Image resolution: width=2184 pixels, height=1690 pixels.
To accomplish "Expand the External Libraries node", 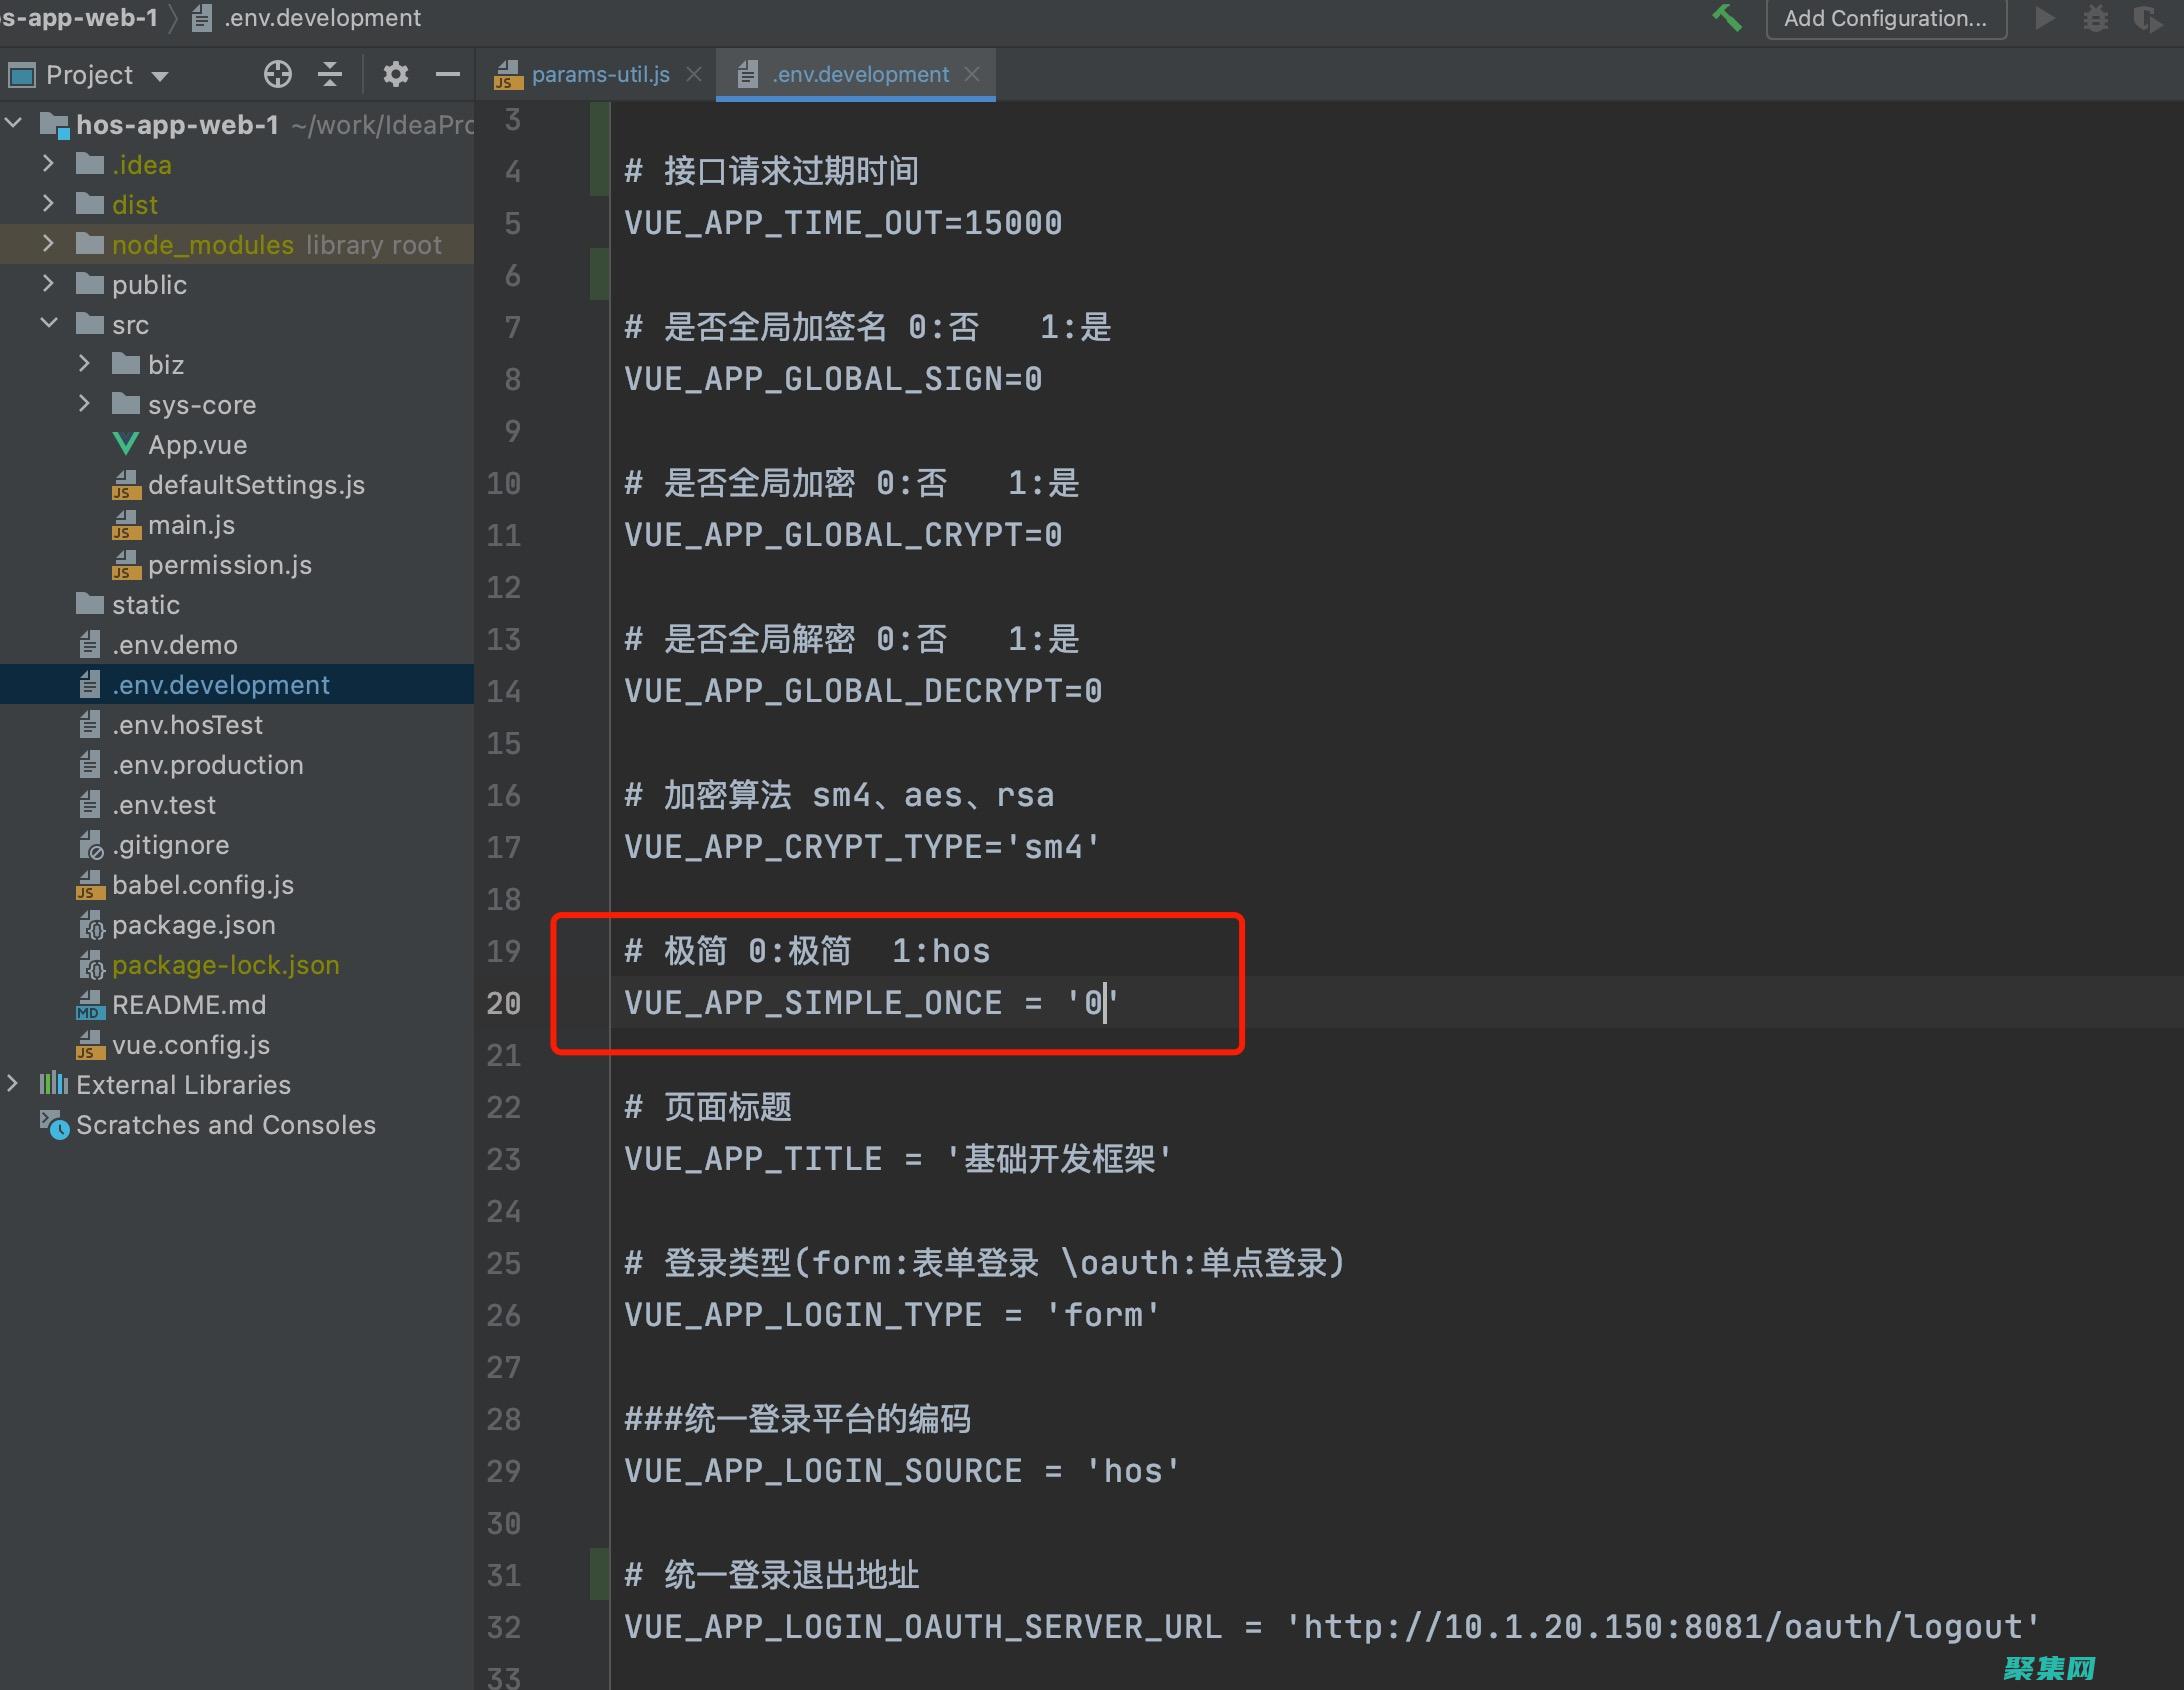I will coord(13,1084).
